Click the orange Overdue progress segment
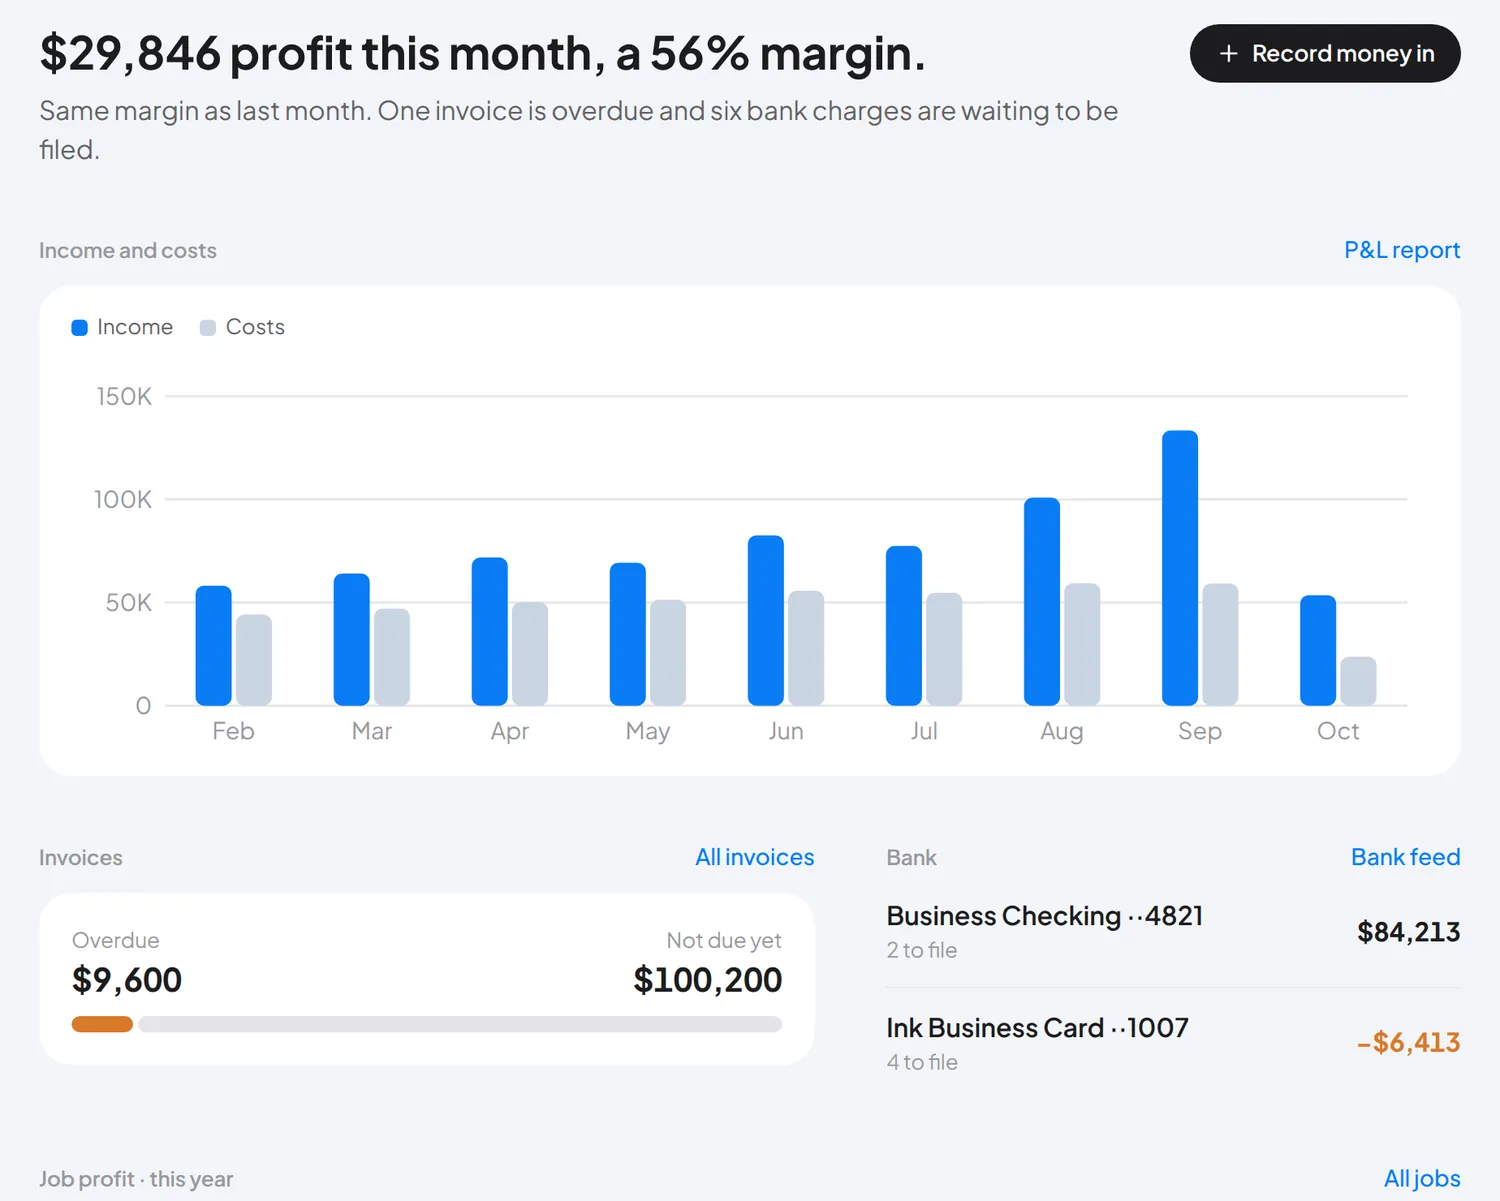The image size is (1500, 1201). pyautogui.click(x=102, y=1024)
